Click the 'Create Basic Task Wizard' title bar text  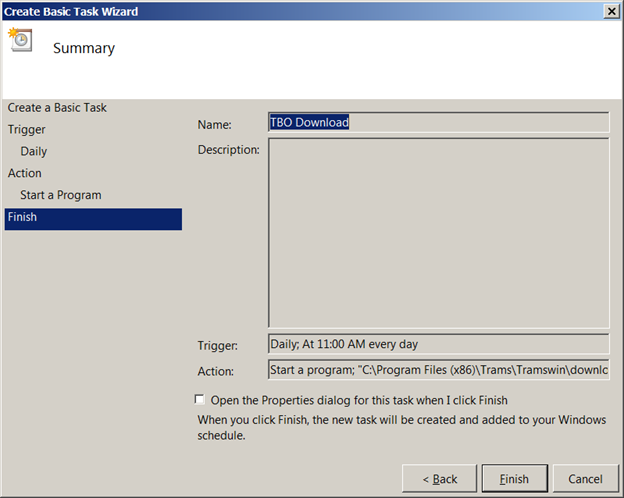point(71,12)
